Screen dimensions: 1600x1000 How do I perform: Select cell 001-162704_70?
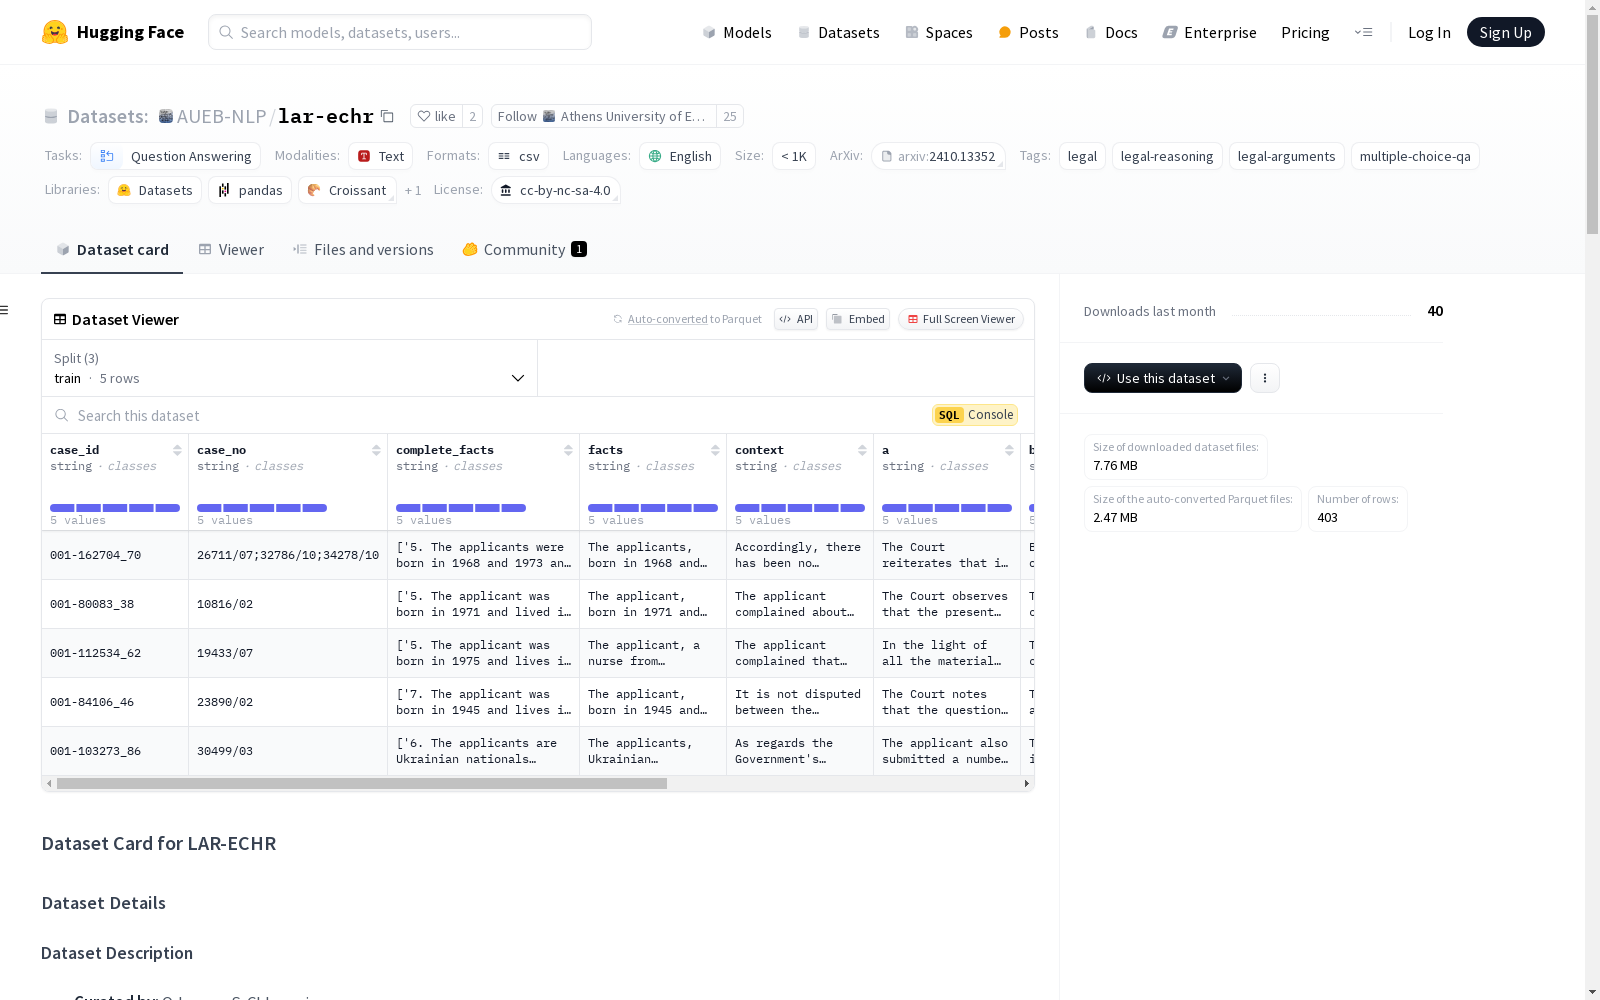click(x=115, y=555)
